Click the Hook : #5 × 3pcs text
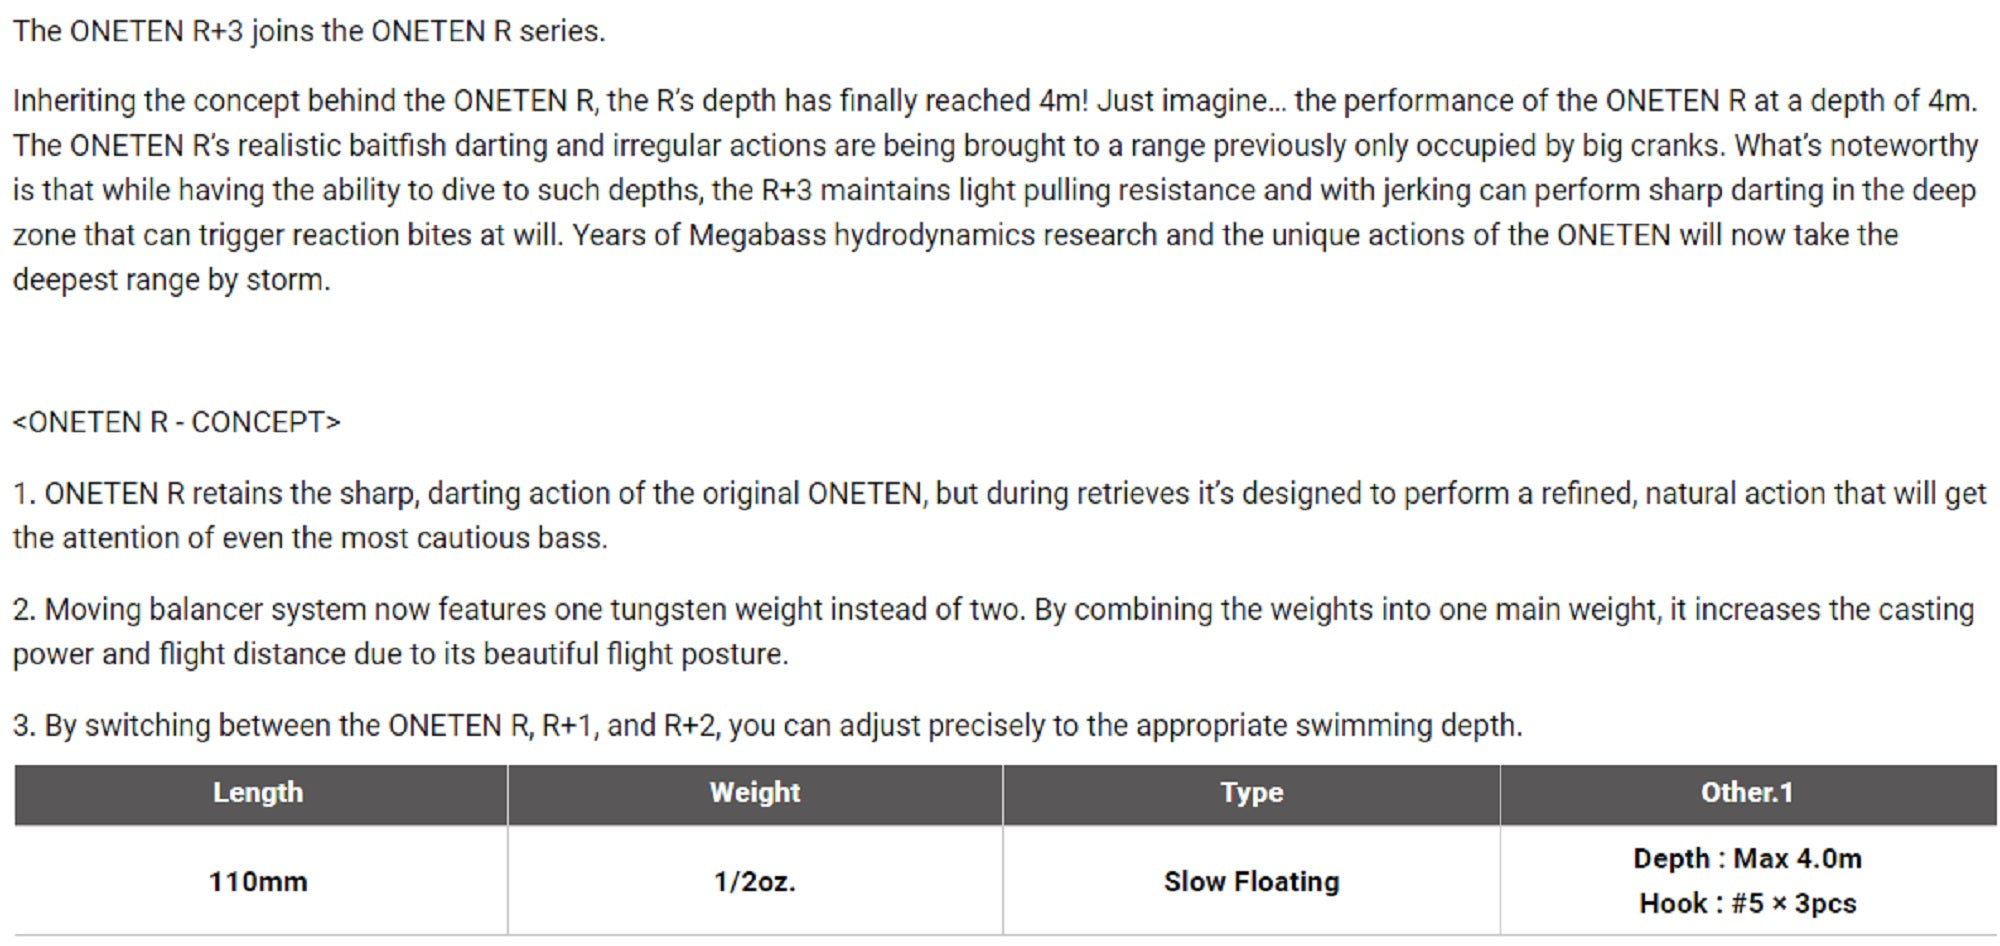 [x=1747, y=904]
